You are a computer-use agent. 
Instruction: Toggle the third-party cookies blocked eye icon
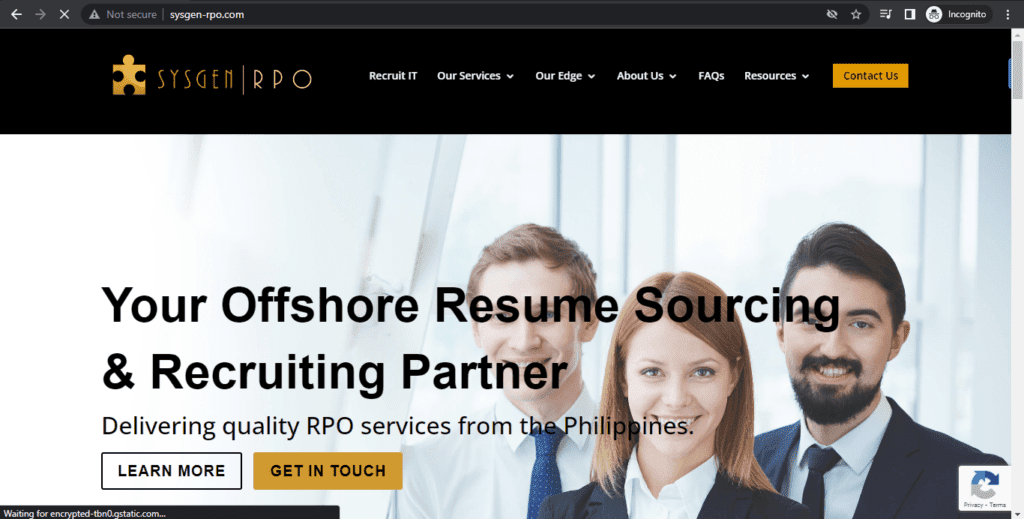pyautogui.click(x=831, y=14)
